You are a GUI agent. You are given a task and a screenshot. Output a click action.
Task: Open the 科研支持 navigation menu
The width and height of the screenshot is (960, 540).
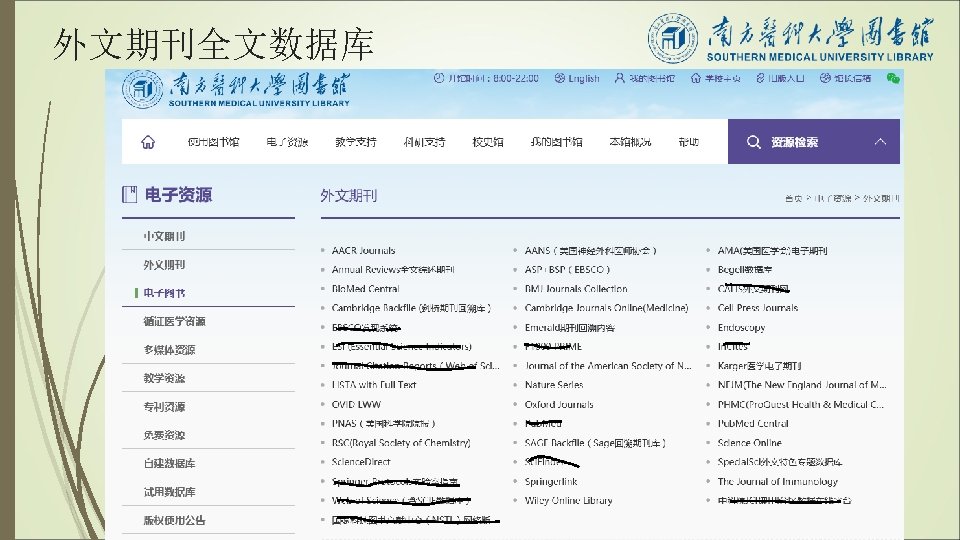tap(424, 142)
